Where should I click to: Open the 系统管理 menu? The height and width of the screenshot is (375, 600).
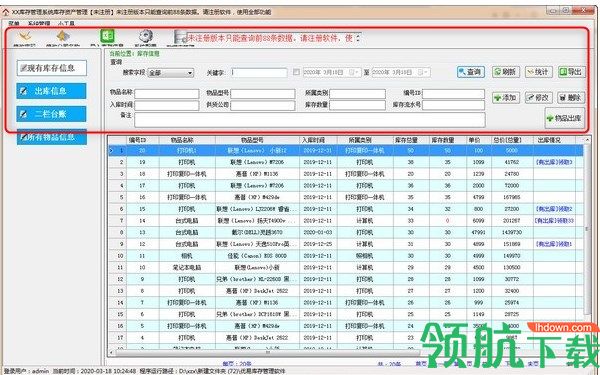pos(39,23)
